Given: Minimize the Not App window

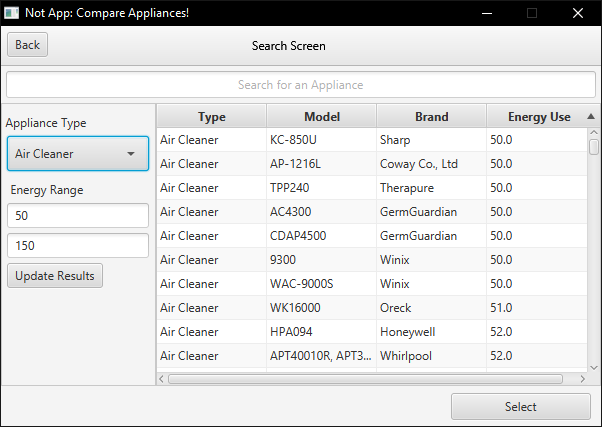Looking at the screenshot, I should [487, 13].
